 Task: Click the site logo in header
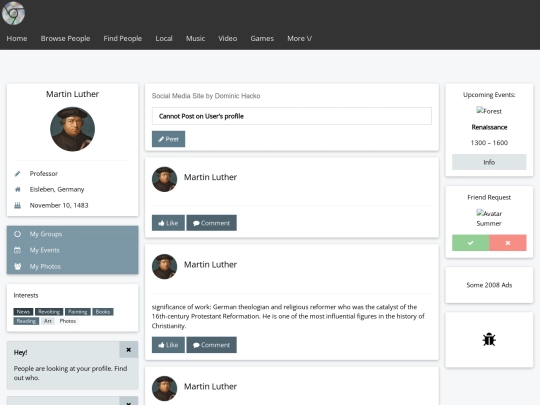point(13,13)
